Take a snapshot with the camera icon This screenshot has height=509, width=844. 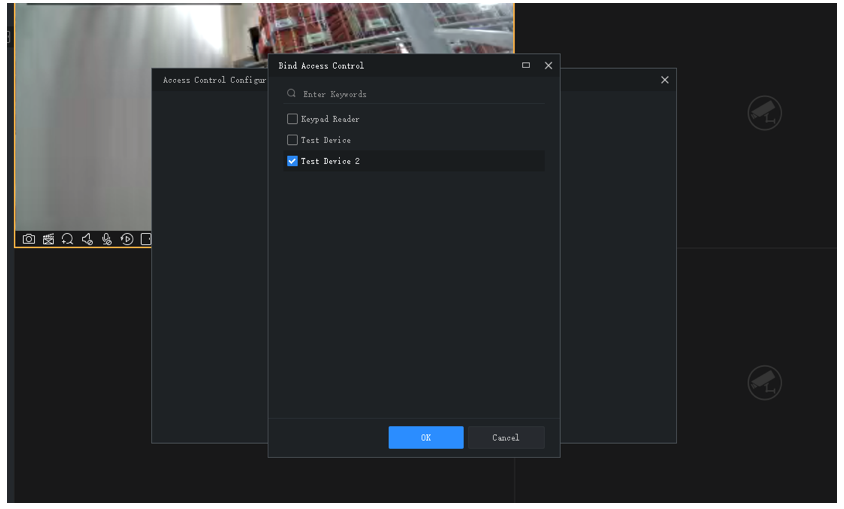(x=29, y=239)
